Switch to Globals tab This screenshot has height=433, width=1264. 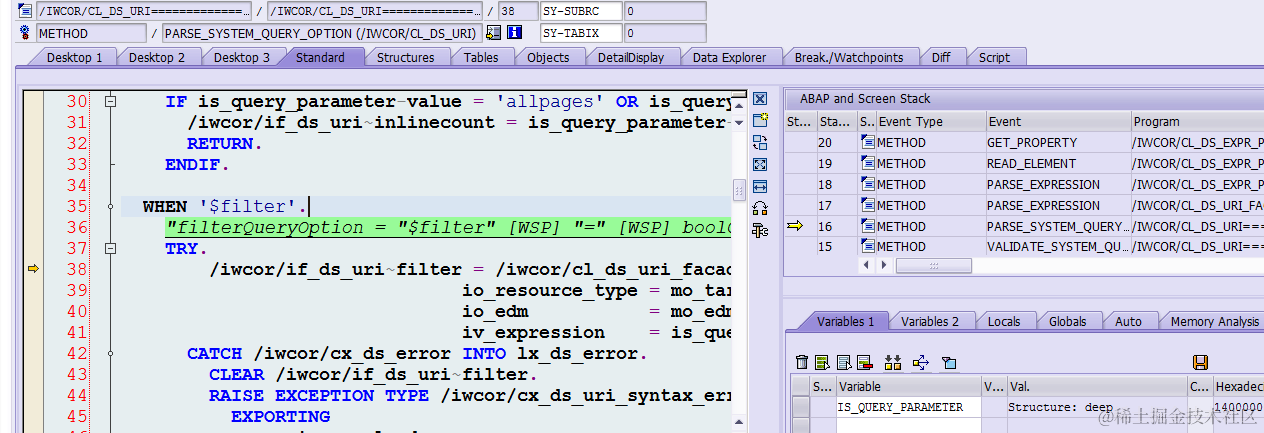[x=1067, y=321]
